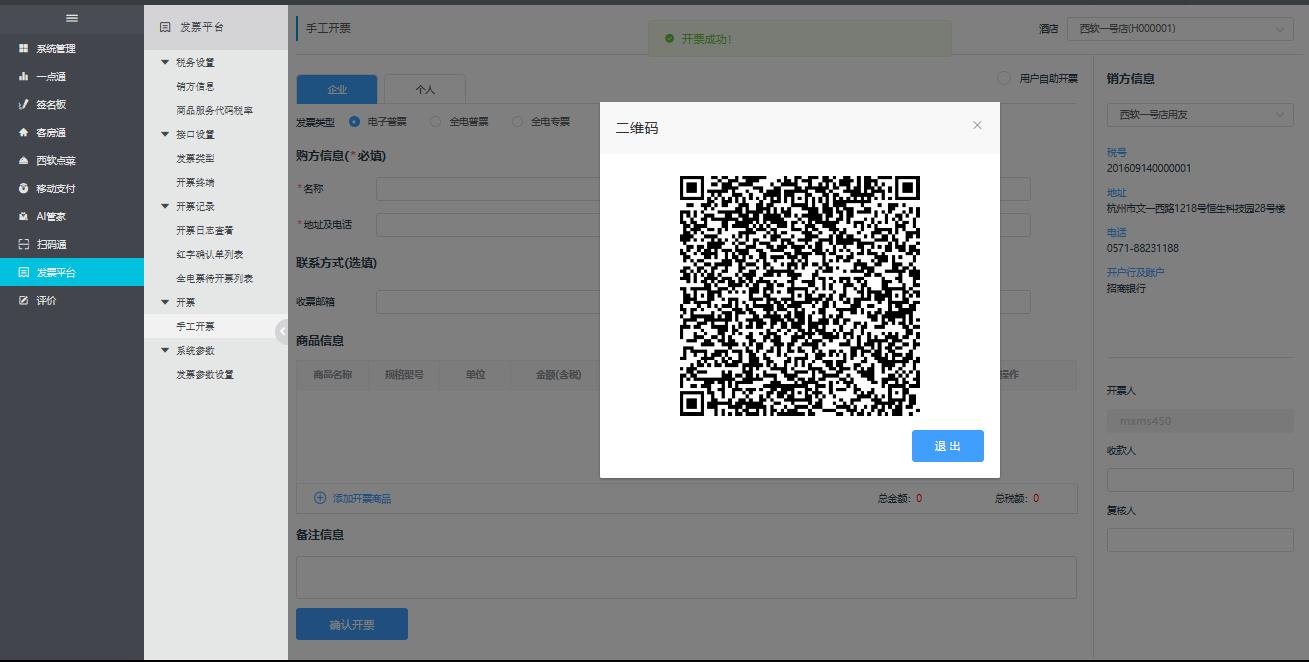Enable the 用户自助开票 option
The width and height of the screenshot is (1309, 662).
coord(1004,78)
